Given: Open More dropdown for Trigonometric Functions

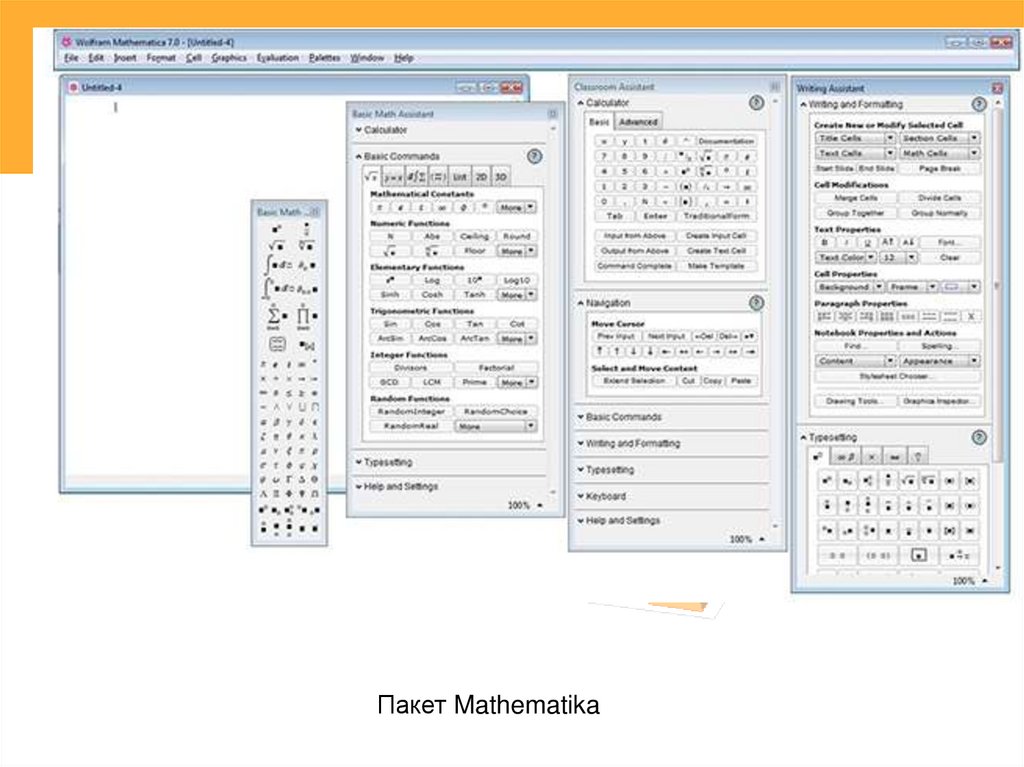Looking at the screenshot, I should (x=517, y=338).
